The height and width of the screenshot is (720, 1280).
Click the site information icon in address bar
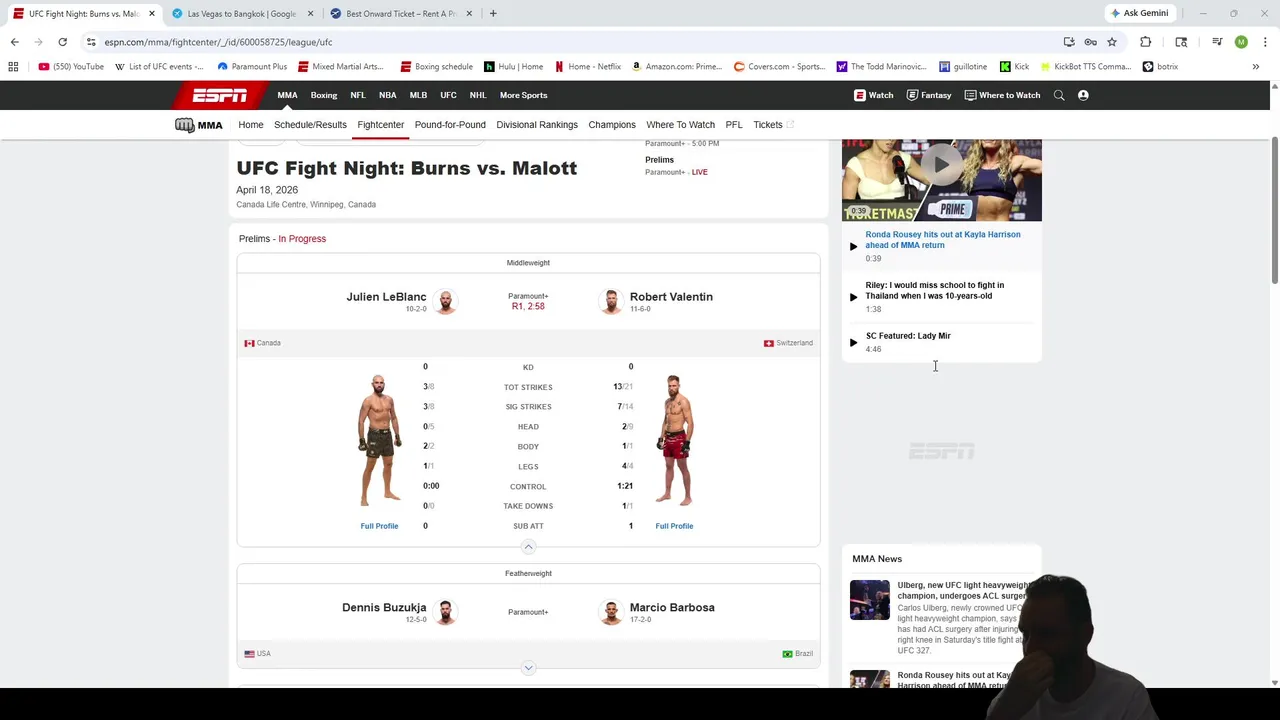[91, 42]
